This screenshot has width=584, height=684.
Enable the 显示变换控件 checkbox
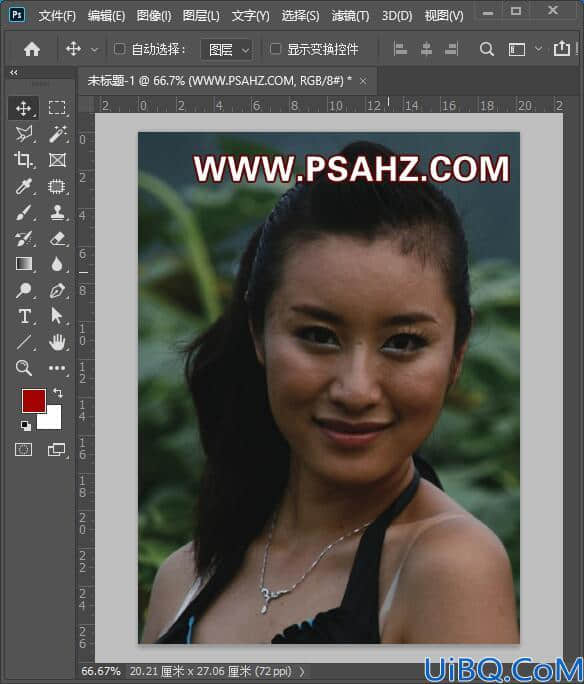(x=275, y=48)
